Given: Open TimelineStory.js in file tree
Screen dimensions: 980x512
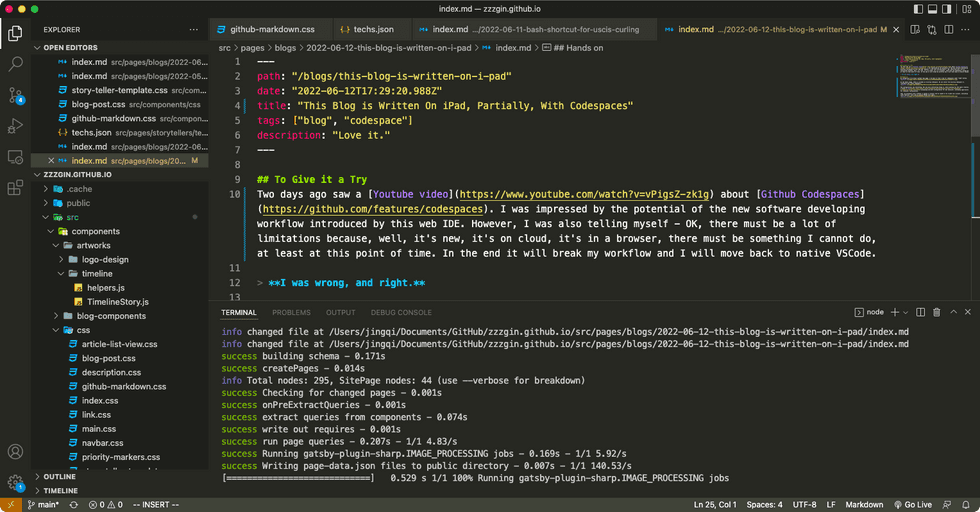Looking at the screenshot, I should point(118,302).
